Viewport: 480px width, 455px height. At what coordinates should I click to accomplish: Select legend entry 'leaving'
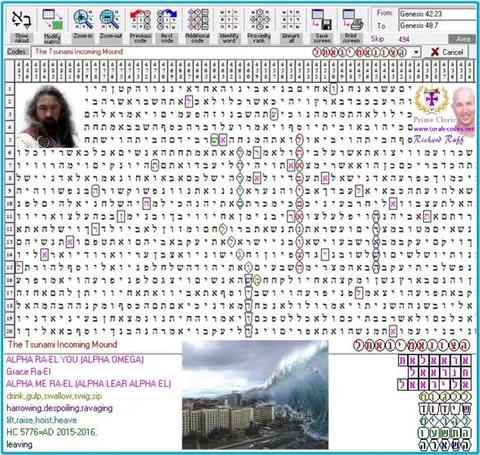point(19,445)
